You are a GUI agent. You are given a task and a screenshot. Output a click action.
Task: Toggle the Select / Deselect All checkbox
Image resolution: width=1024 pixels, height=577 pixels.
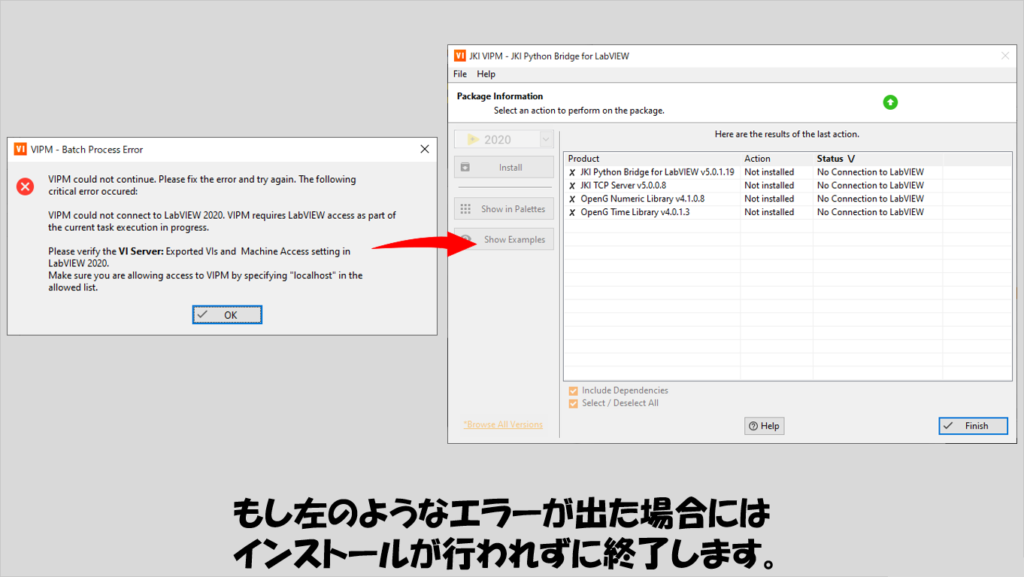click(x=573, y=403)
